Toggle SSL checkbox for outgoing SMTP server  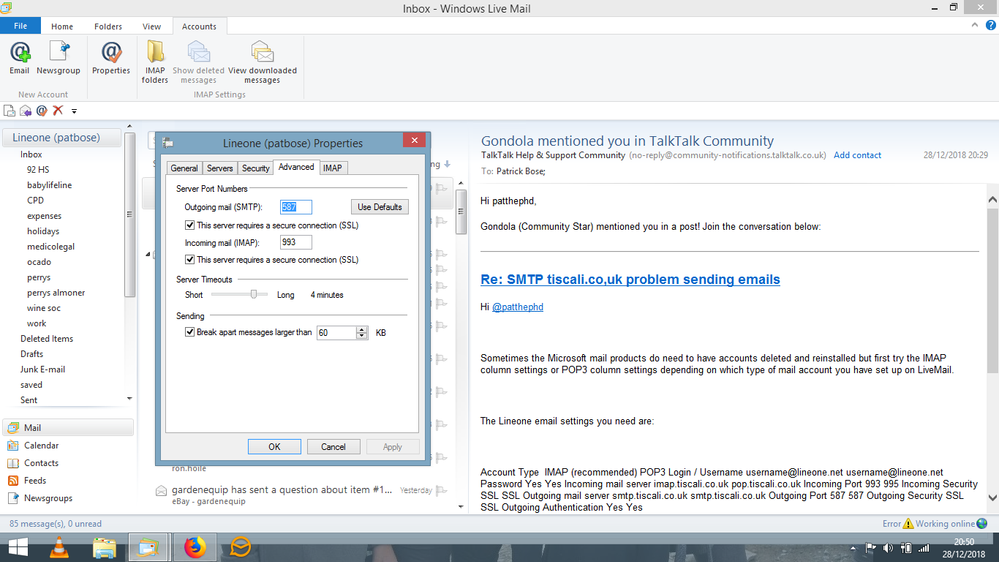tap(191, 226)
